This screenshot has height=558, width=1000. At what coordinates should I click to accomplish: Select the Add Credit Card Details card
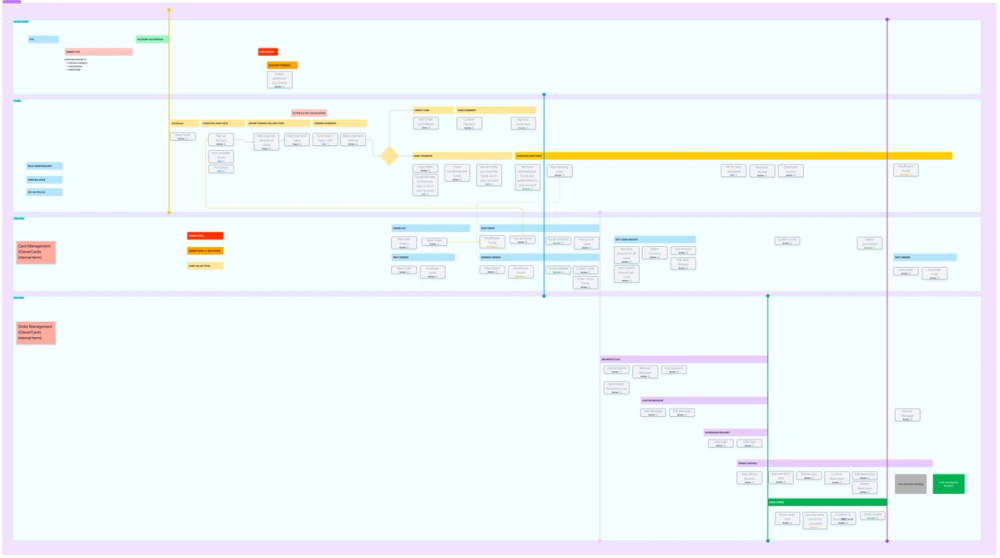425,123
